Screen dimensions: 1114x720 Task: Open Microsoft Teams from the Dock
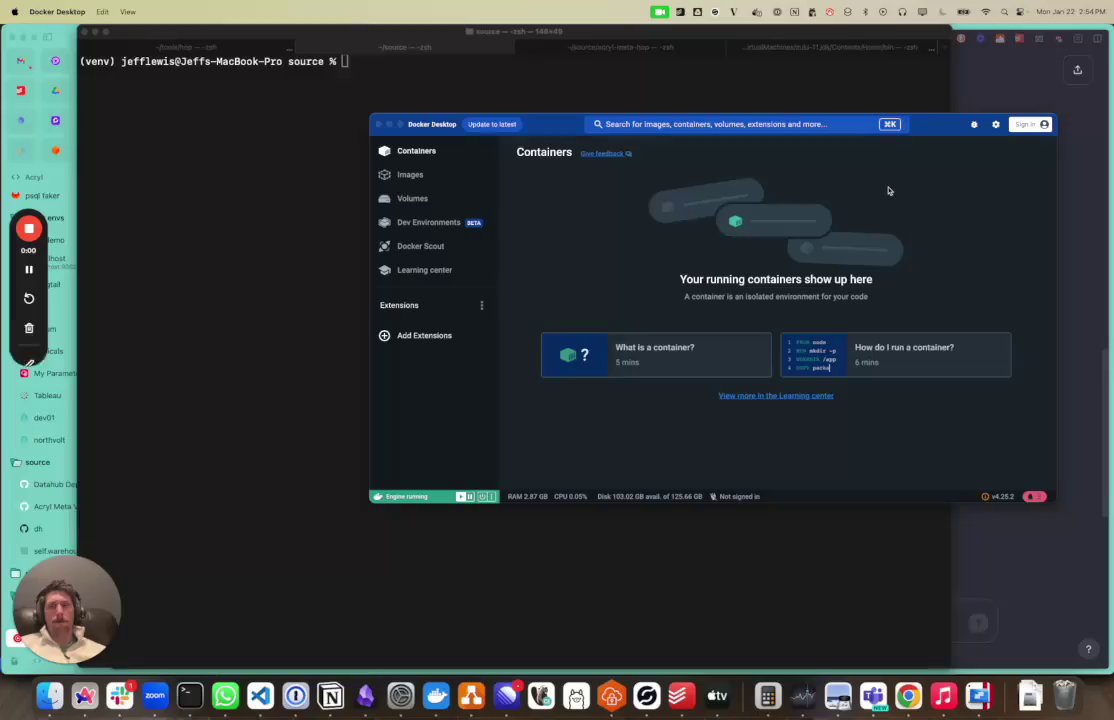(873, 696)
